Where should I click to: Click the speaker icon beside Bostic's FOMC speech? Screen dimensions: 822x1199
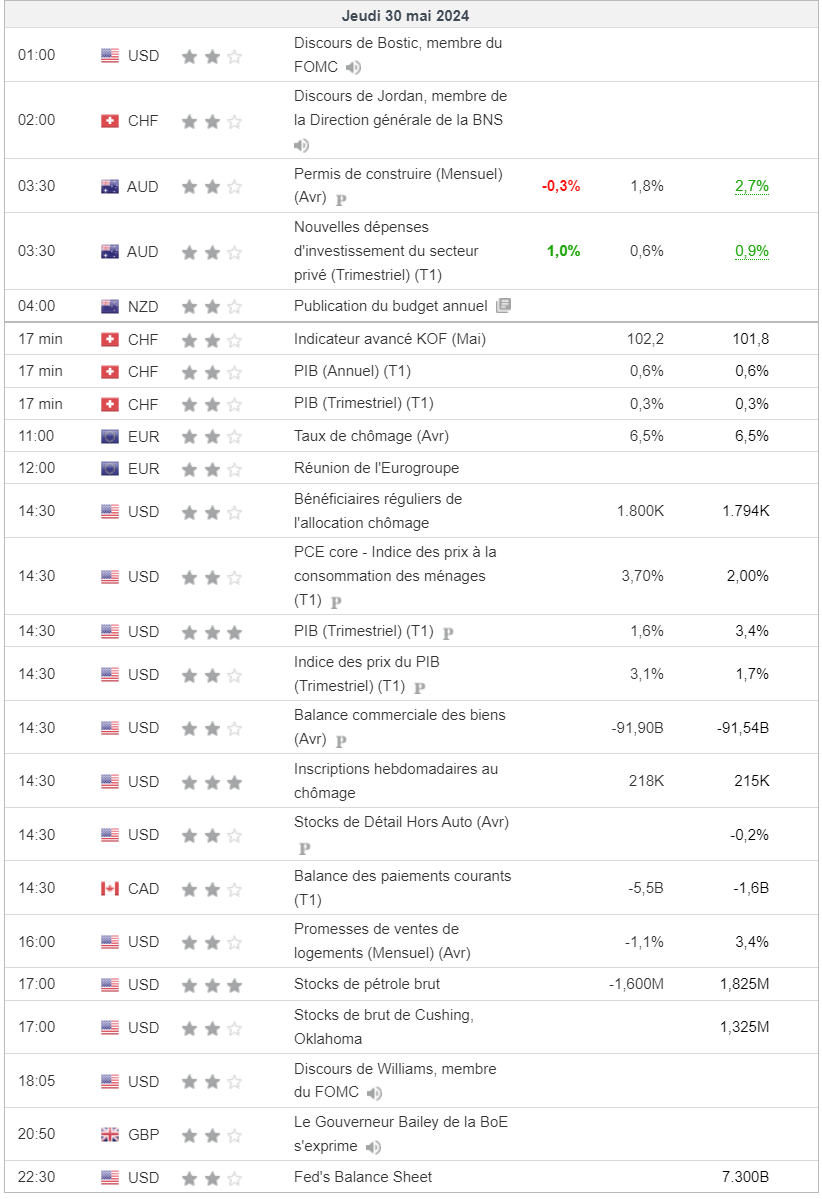pos(353,68)
